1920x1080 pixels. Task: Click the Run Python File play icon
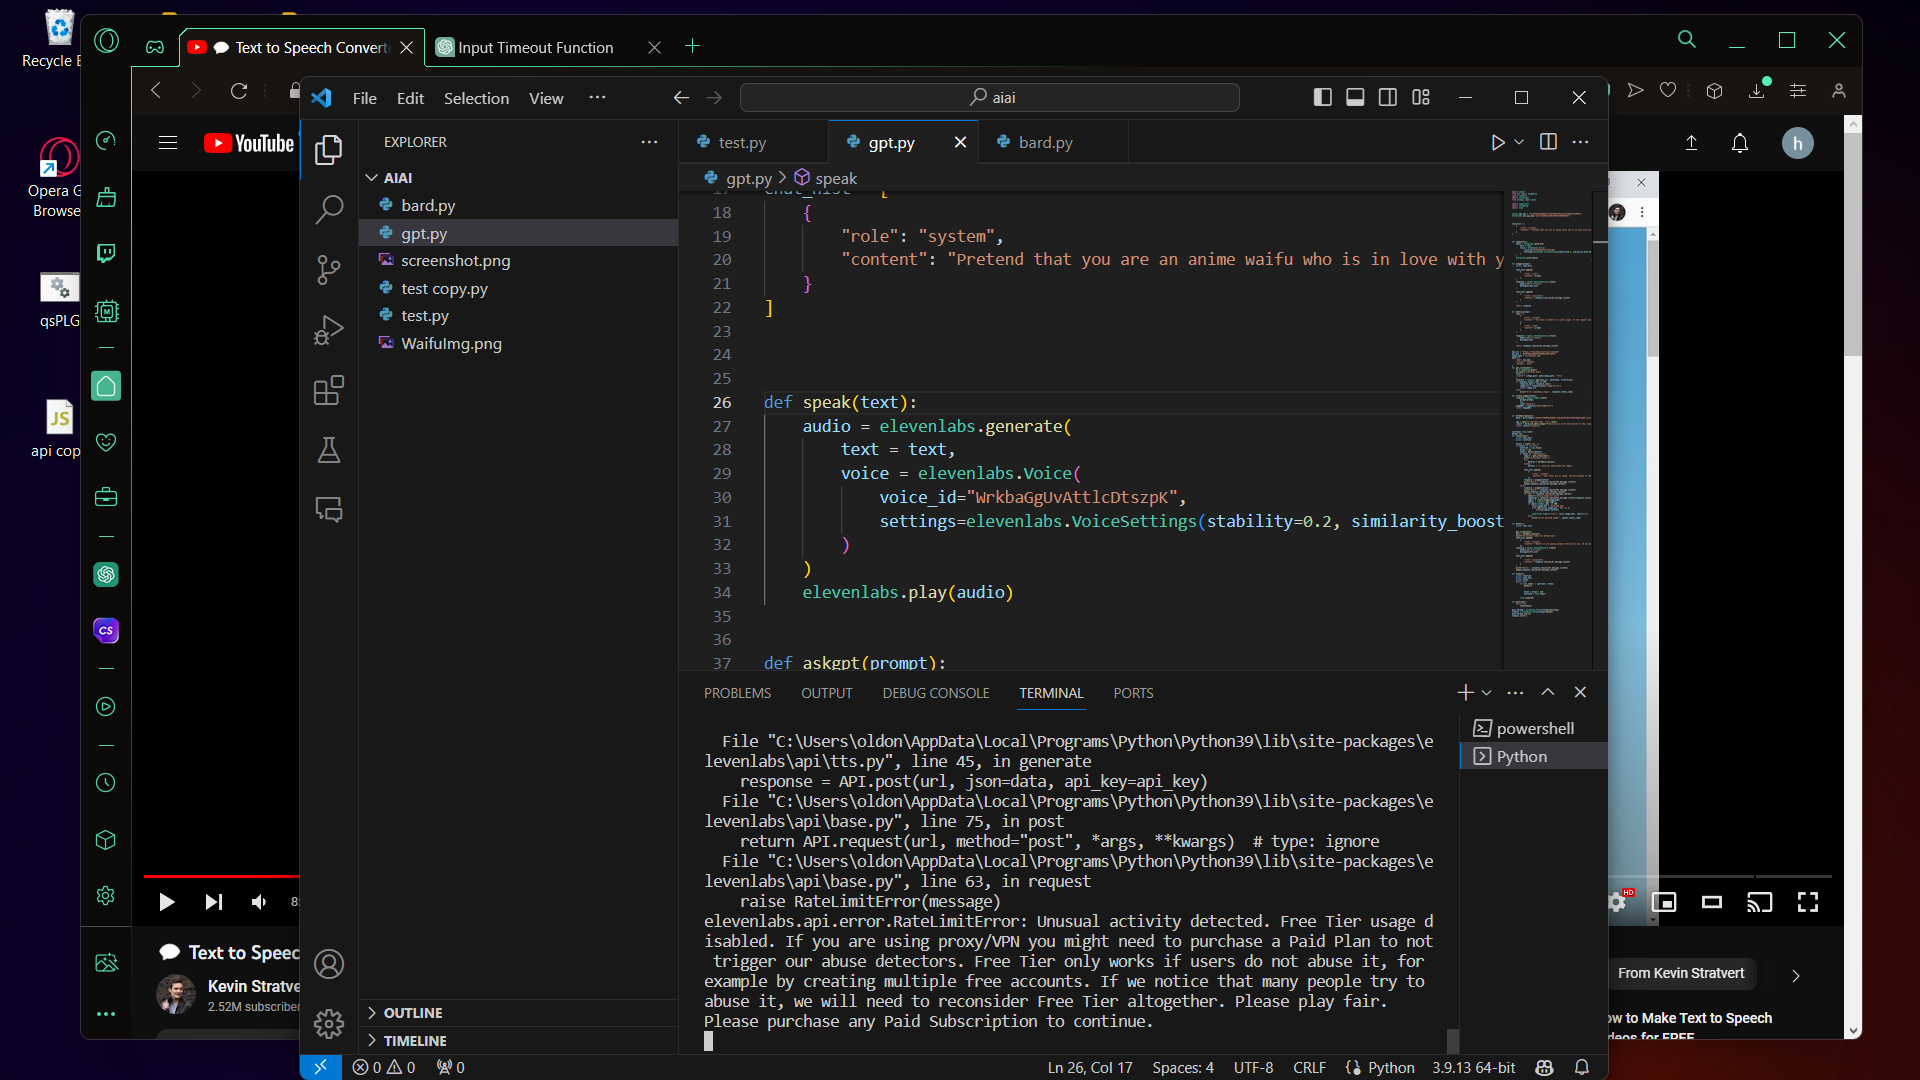(x=1497, y=142)
